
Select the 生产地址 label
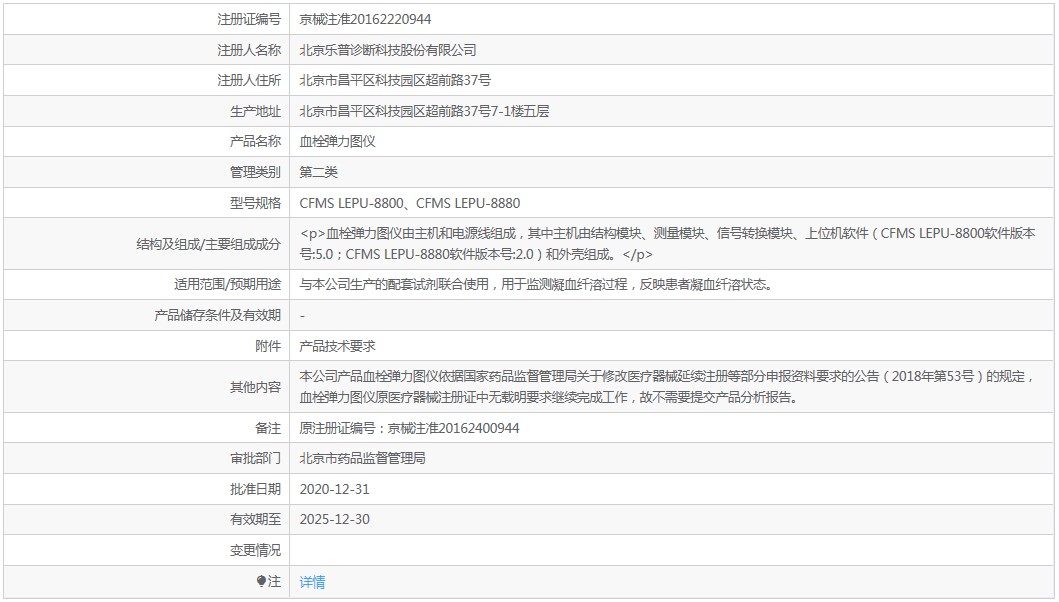tap(255, 111)
